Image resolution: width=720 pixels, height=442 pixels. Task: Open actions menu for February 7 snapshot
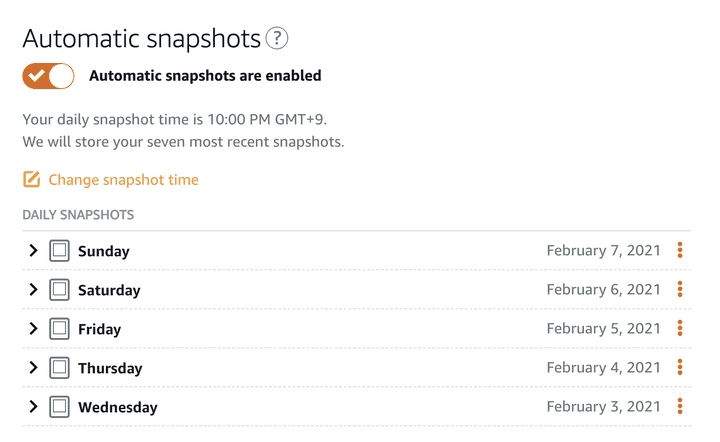point(680,250)
